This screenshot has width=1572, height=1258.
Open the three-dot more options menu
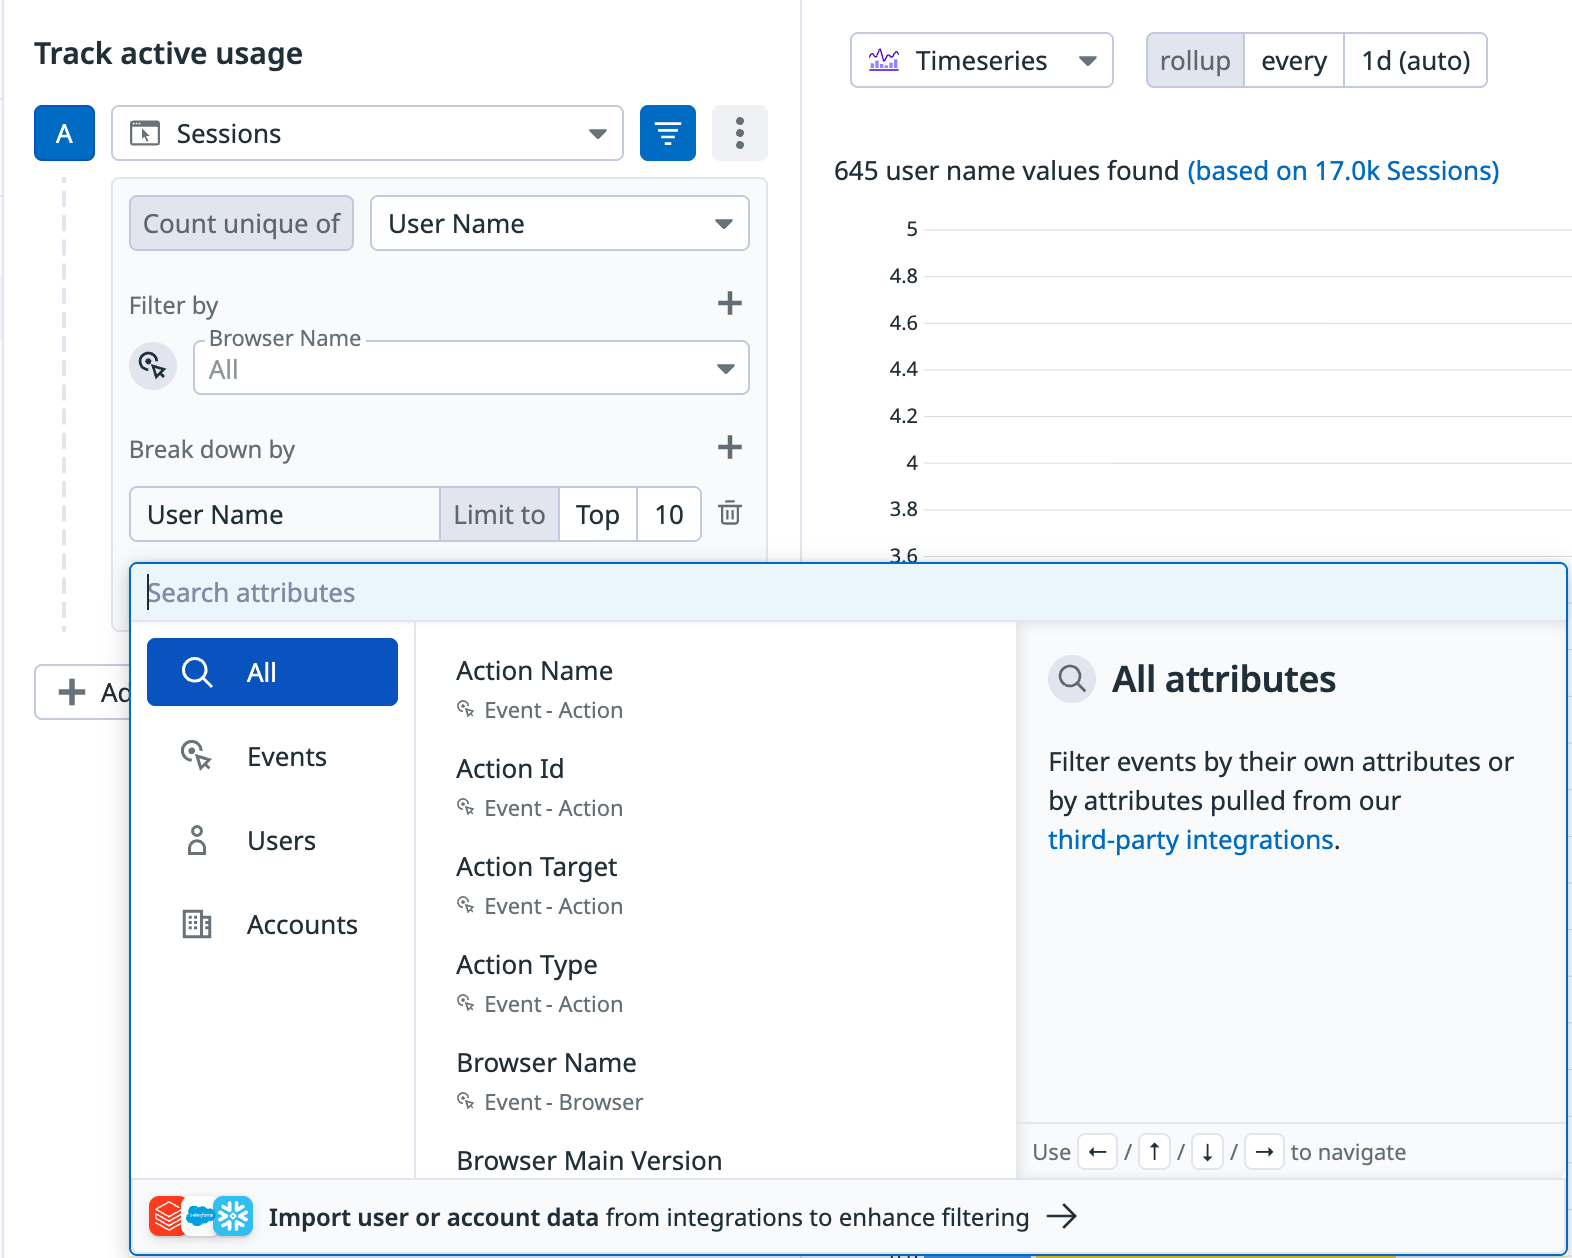739,133
